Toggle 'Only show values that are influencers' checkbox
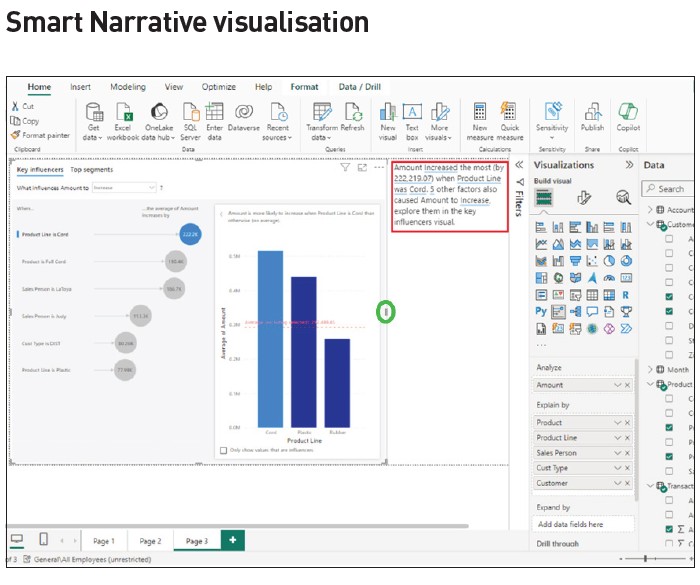This screenshot has height=585, width=700. click(223, 451)
